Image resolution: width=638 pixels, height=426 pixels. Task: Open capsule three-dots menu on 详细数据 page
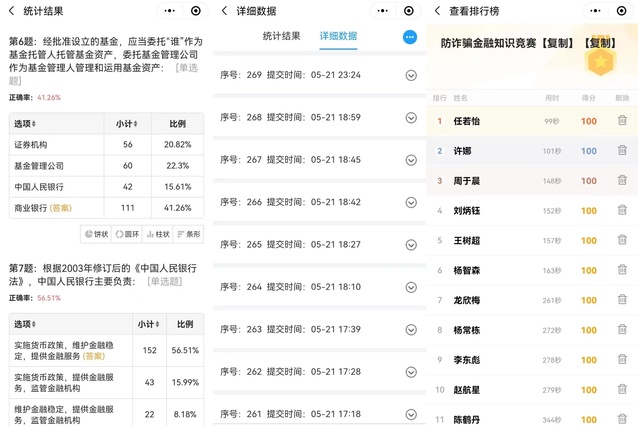coord(359,11)
